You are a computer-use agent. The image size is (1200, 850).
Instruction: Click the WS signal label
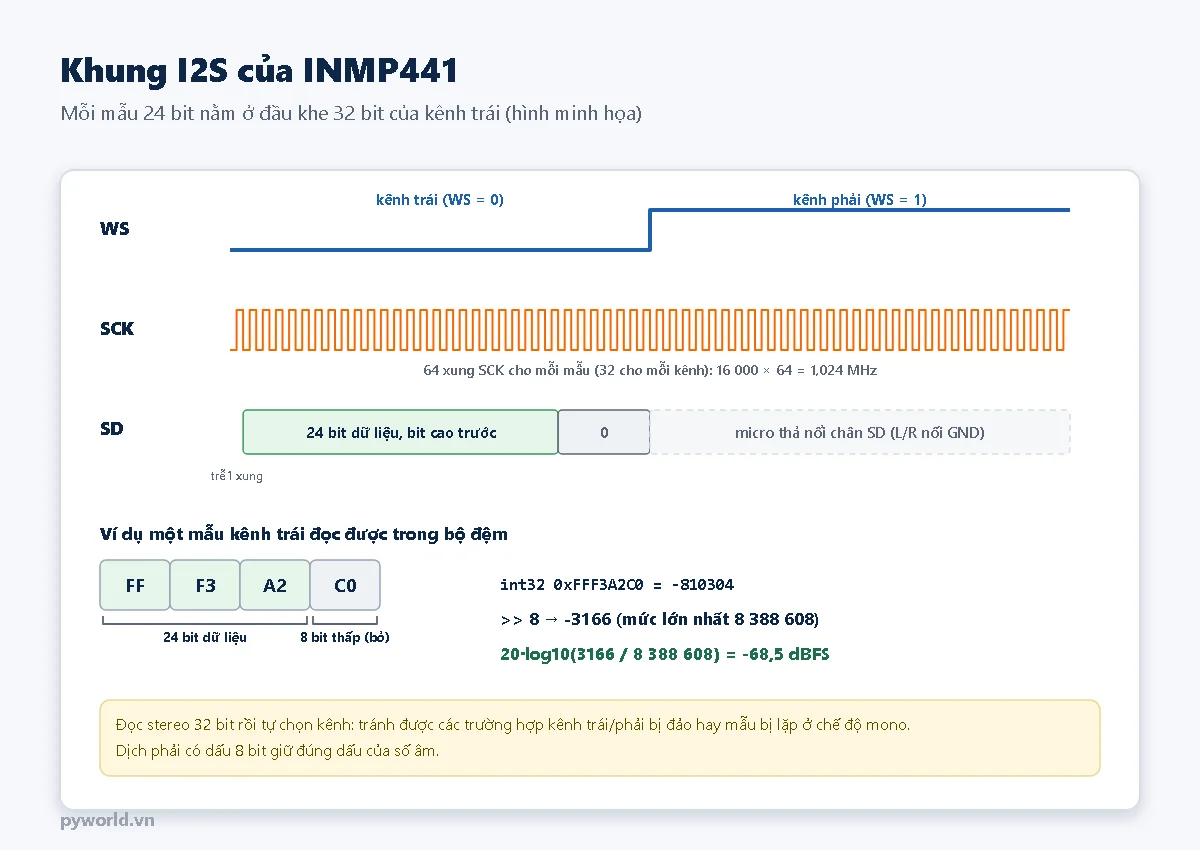coord(115,229)
